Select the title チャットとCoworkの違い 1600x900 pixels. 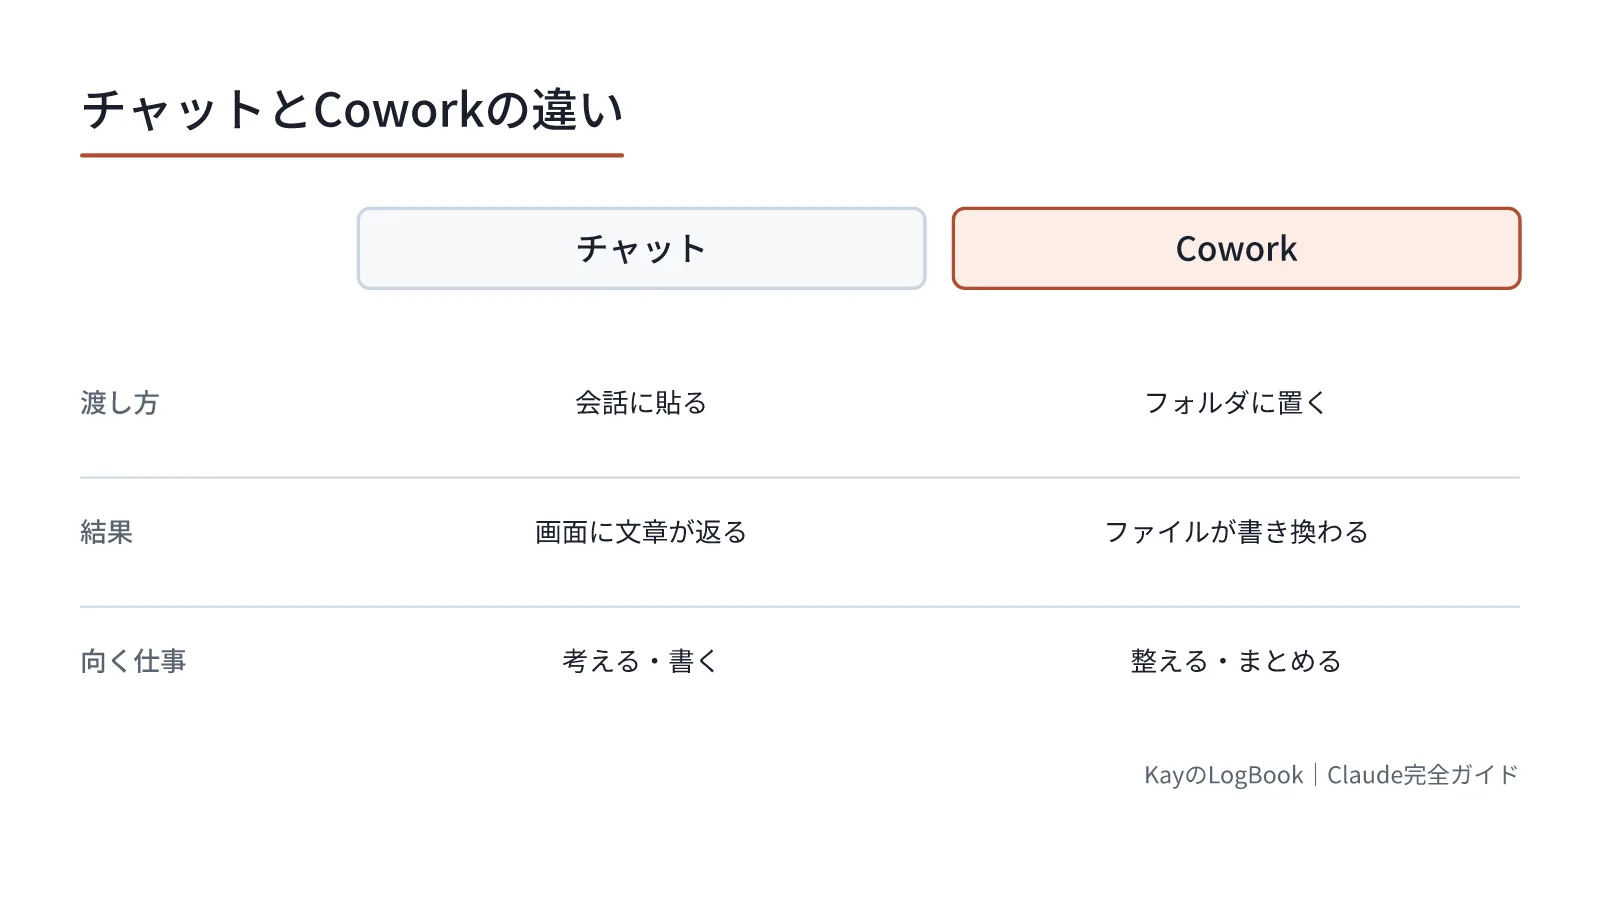(x=352, y=110)
